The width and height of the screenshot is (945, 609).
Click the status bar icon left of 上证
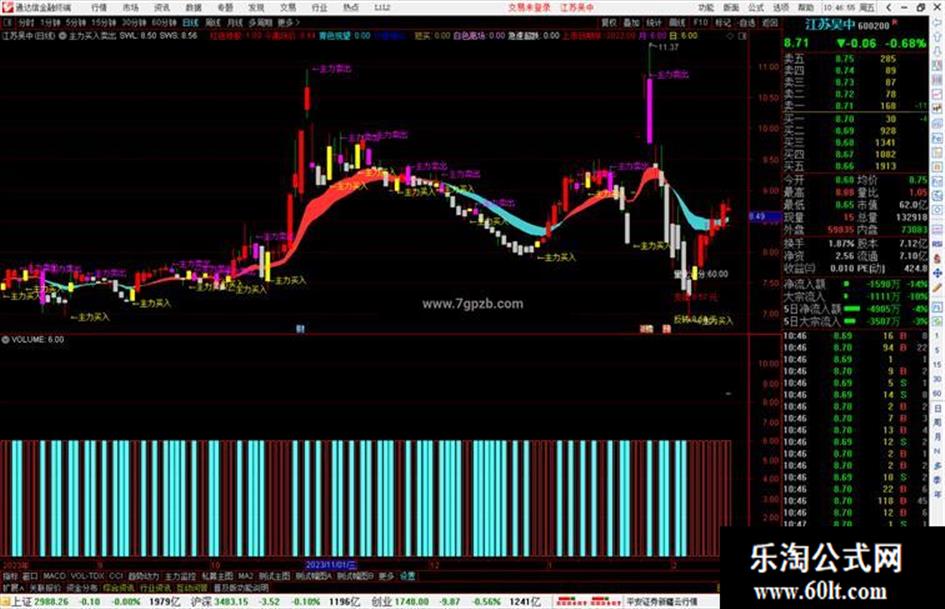tap(5, 602)
